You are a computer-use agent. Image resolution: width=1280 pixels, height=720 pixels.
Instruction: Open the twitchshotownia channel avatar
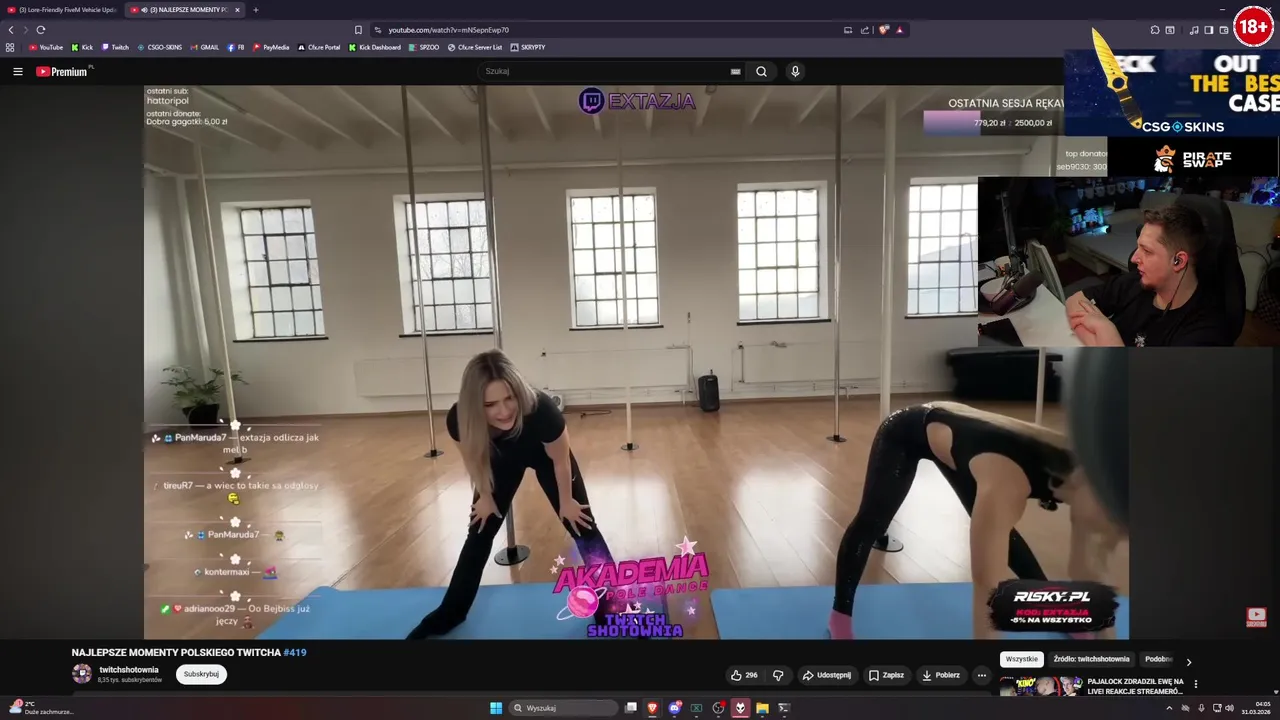82,674
